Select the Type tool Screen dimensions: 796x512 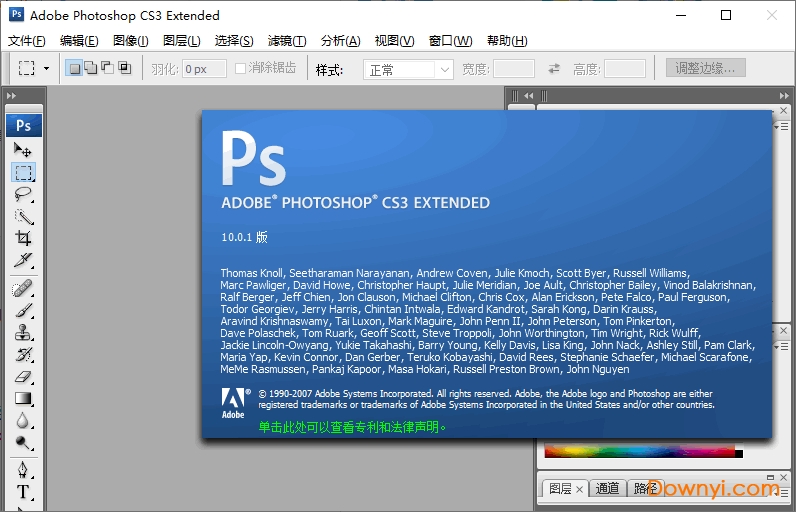pyautogui.click(x=23, y=492)
